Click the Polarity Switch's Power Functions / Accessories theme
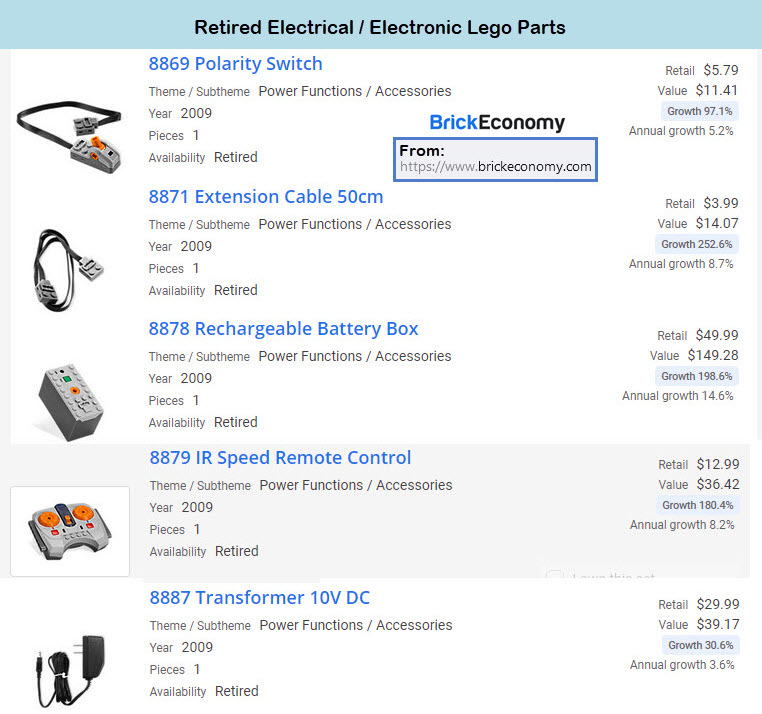This screenshot has height=714, width=762. (x=354, y=91)
